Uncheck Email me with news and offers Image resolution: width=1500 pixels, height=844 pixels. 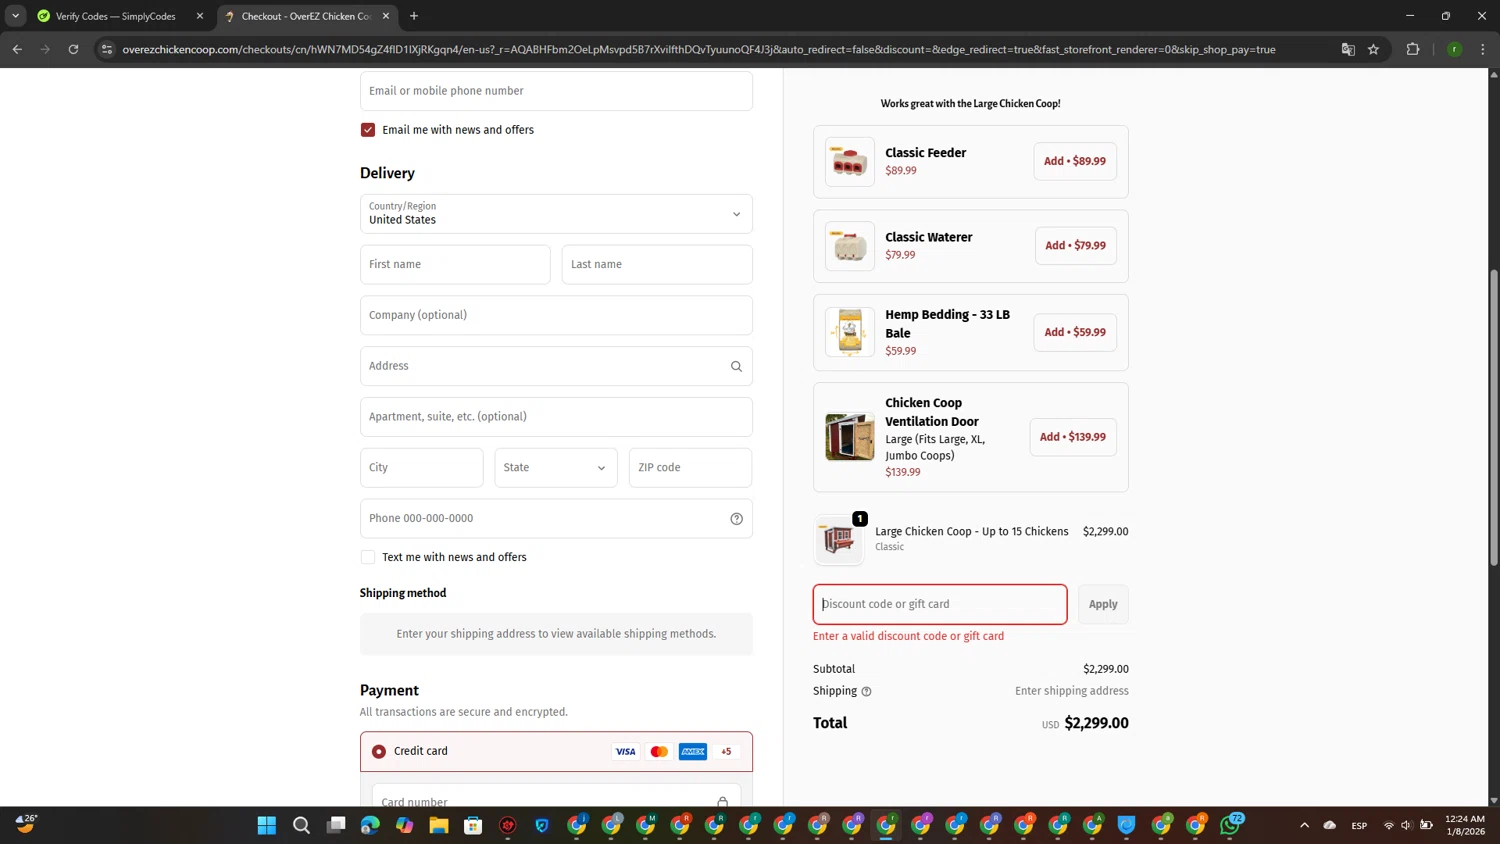(x=368, y=130)
